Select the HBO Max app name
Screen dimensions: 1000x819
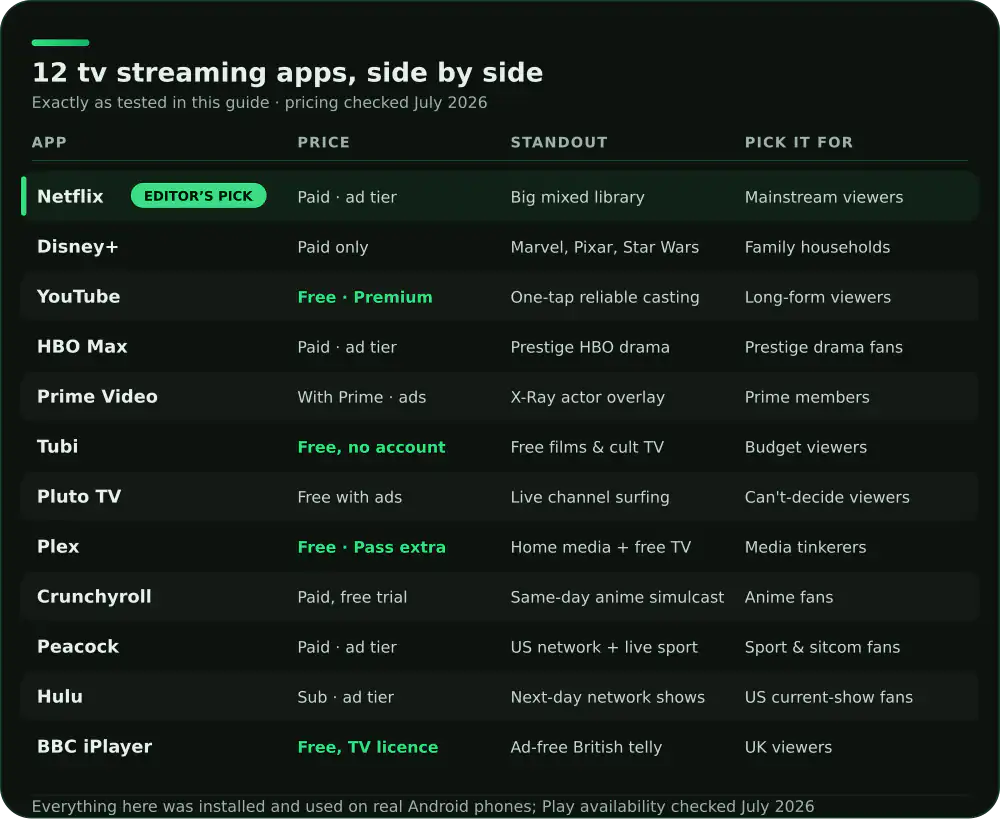tap(82, 346)
